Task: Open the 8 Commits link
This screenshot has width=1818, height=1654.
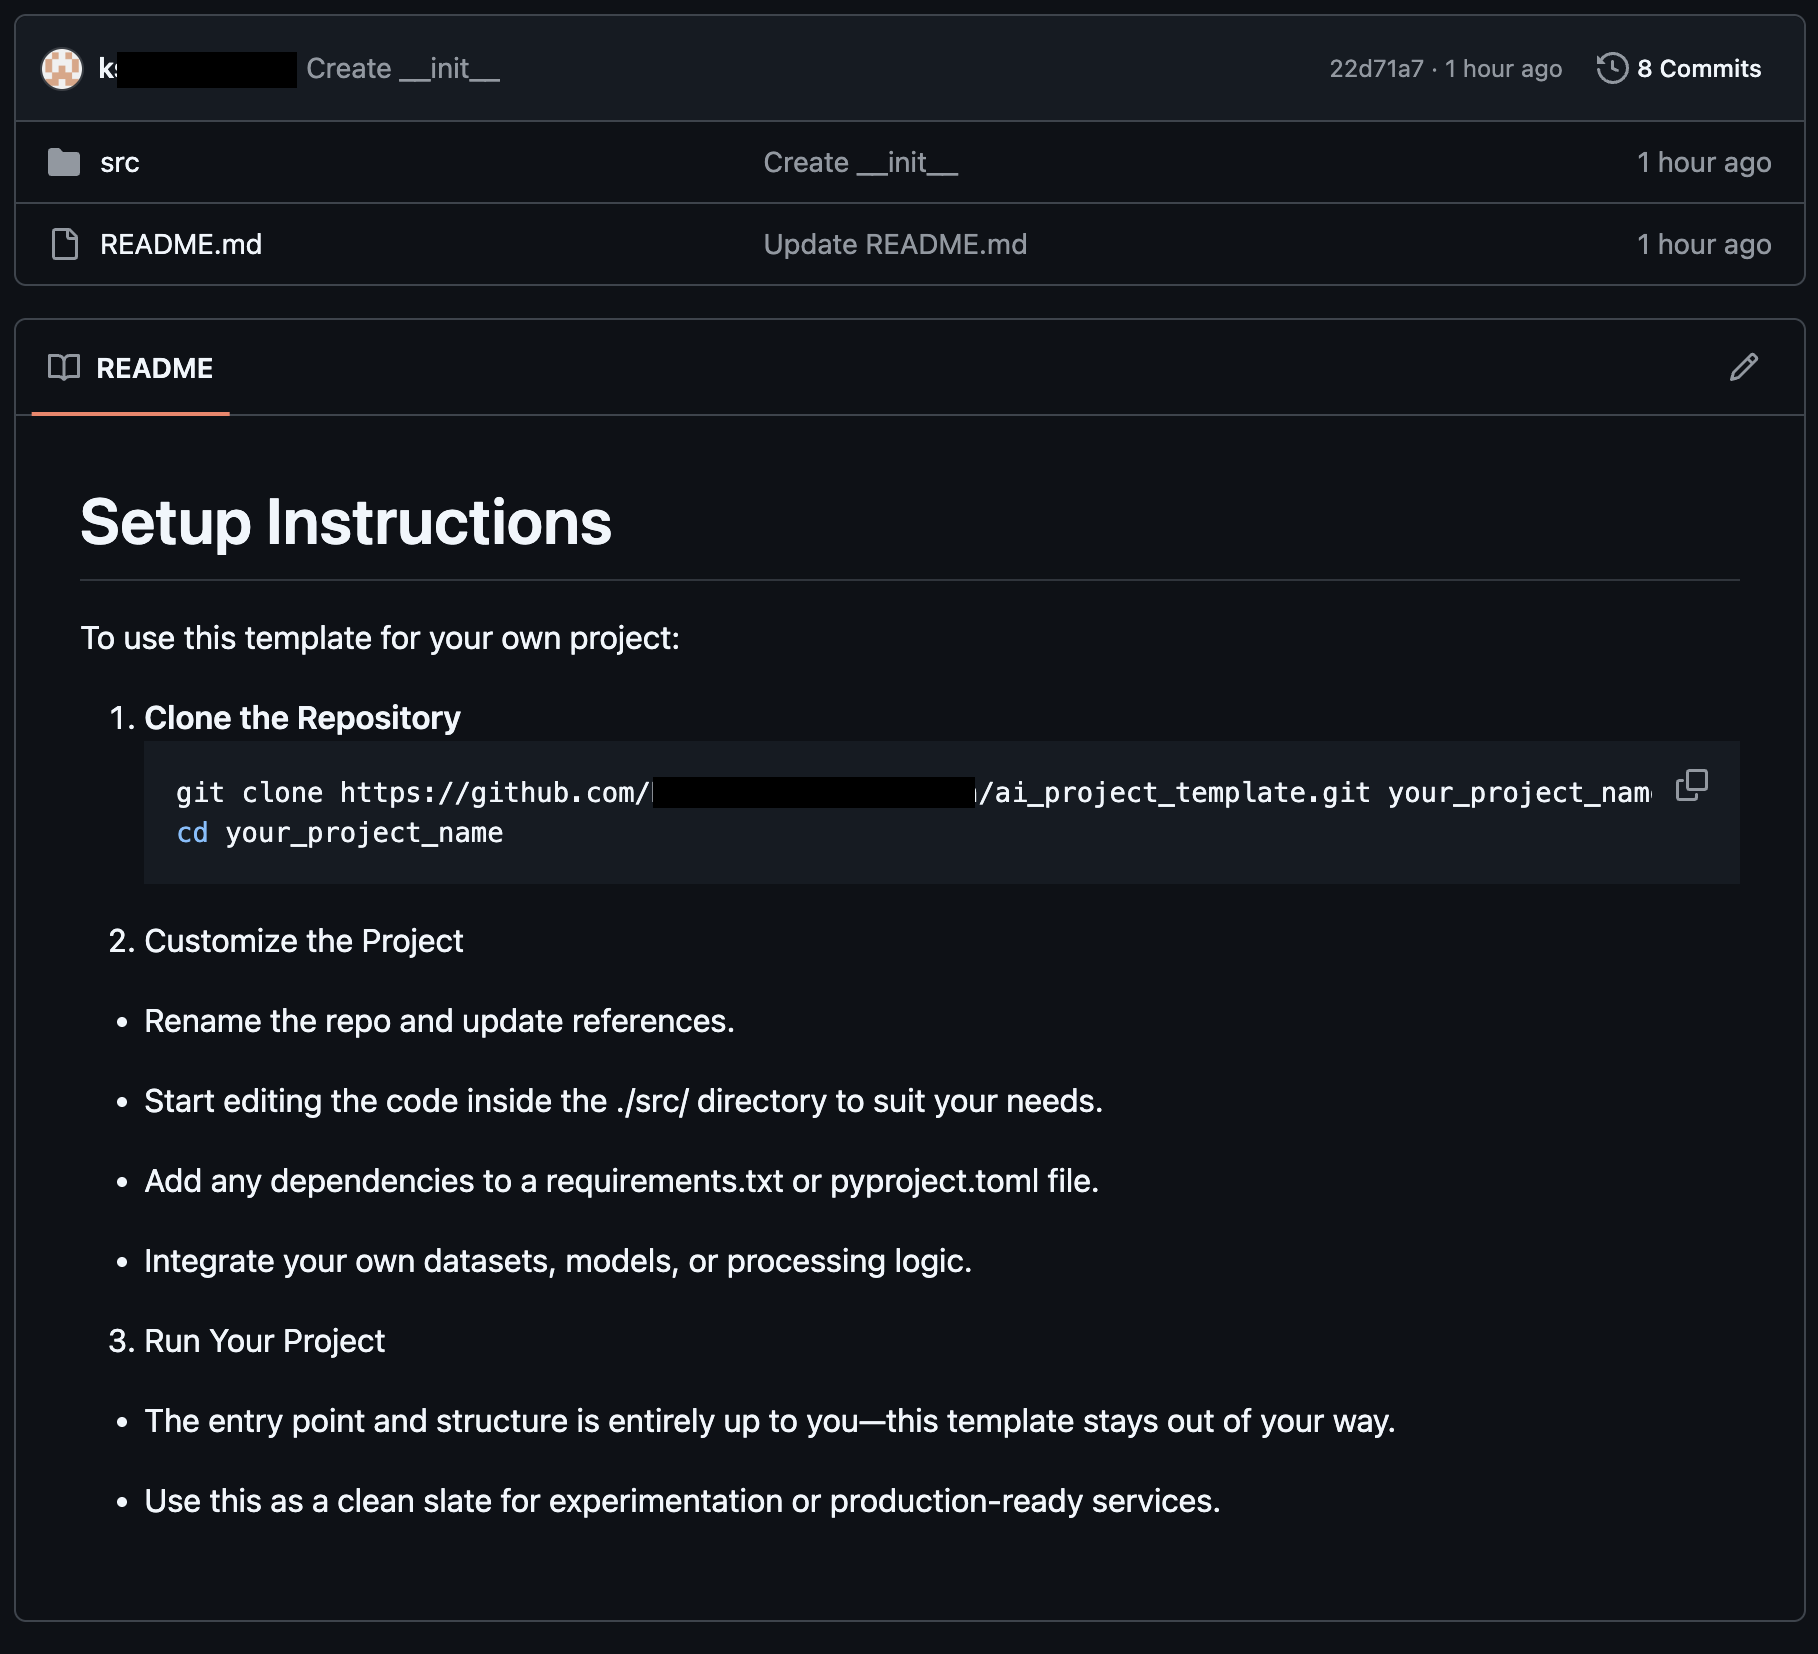Action: (1699, 68)
